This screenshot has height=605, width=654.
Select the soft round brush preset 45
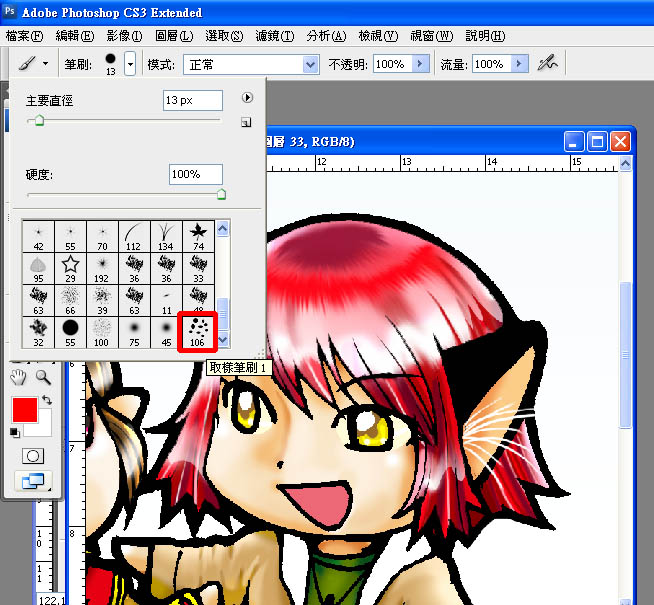[166, 332]
